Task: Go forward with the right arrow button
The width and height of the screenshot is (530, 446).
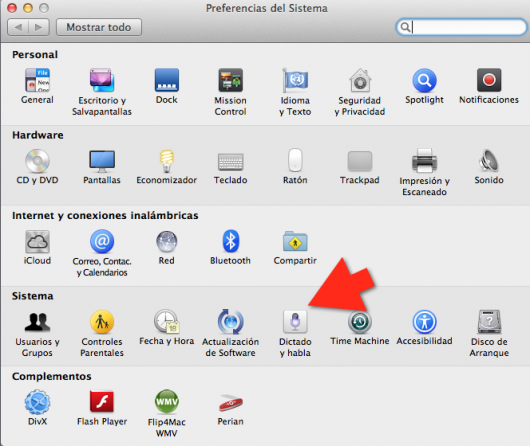Action: point(39,27)
